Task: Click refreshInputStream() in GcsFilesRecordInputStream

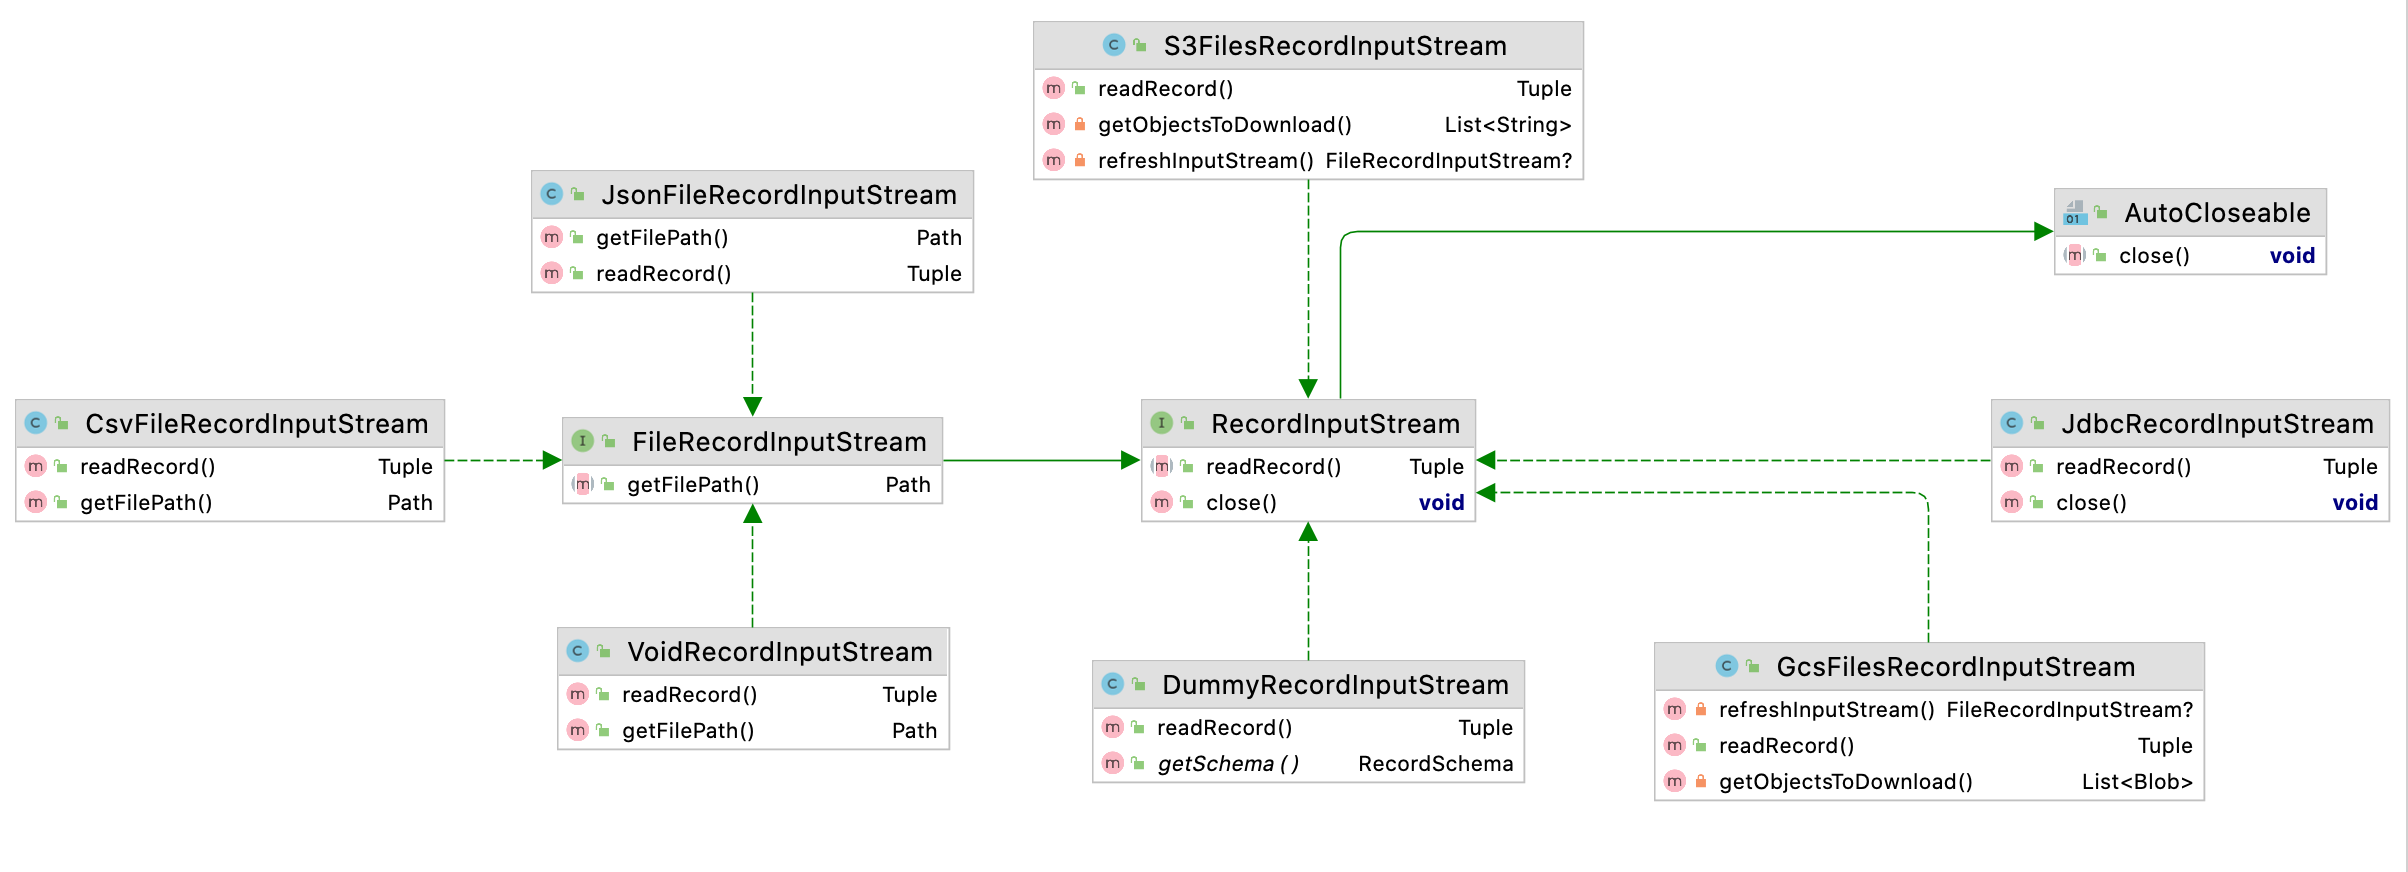Action: pos(1827,710)
